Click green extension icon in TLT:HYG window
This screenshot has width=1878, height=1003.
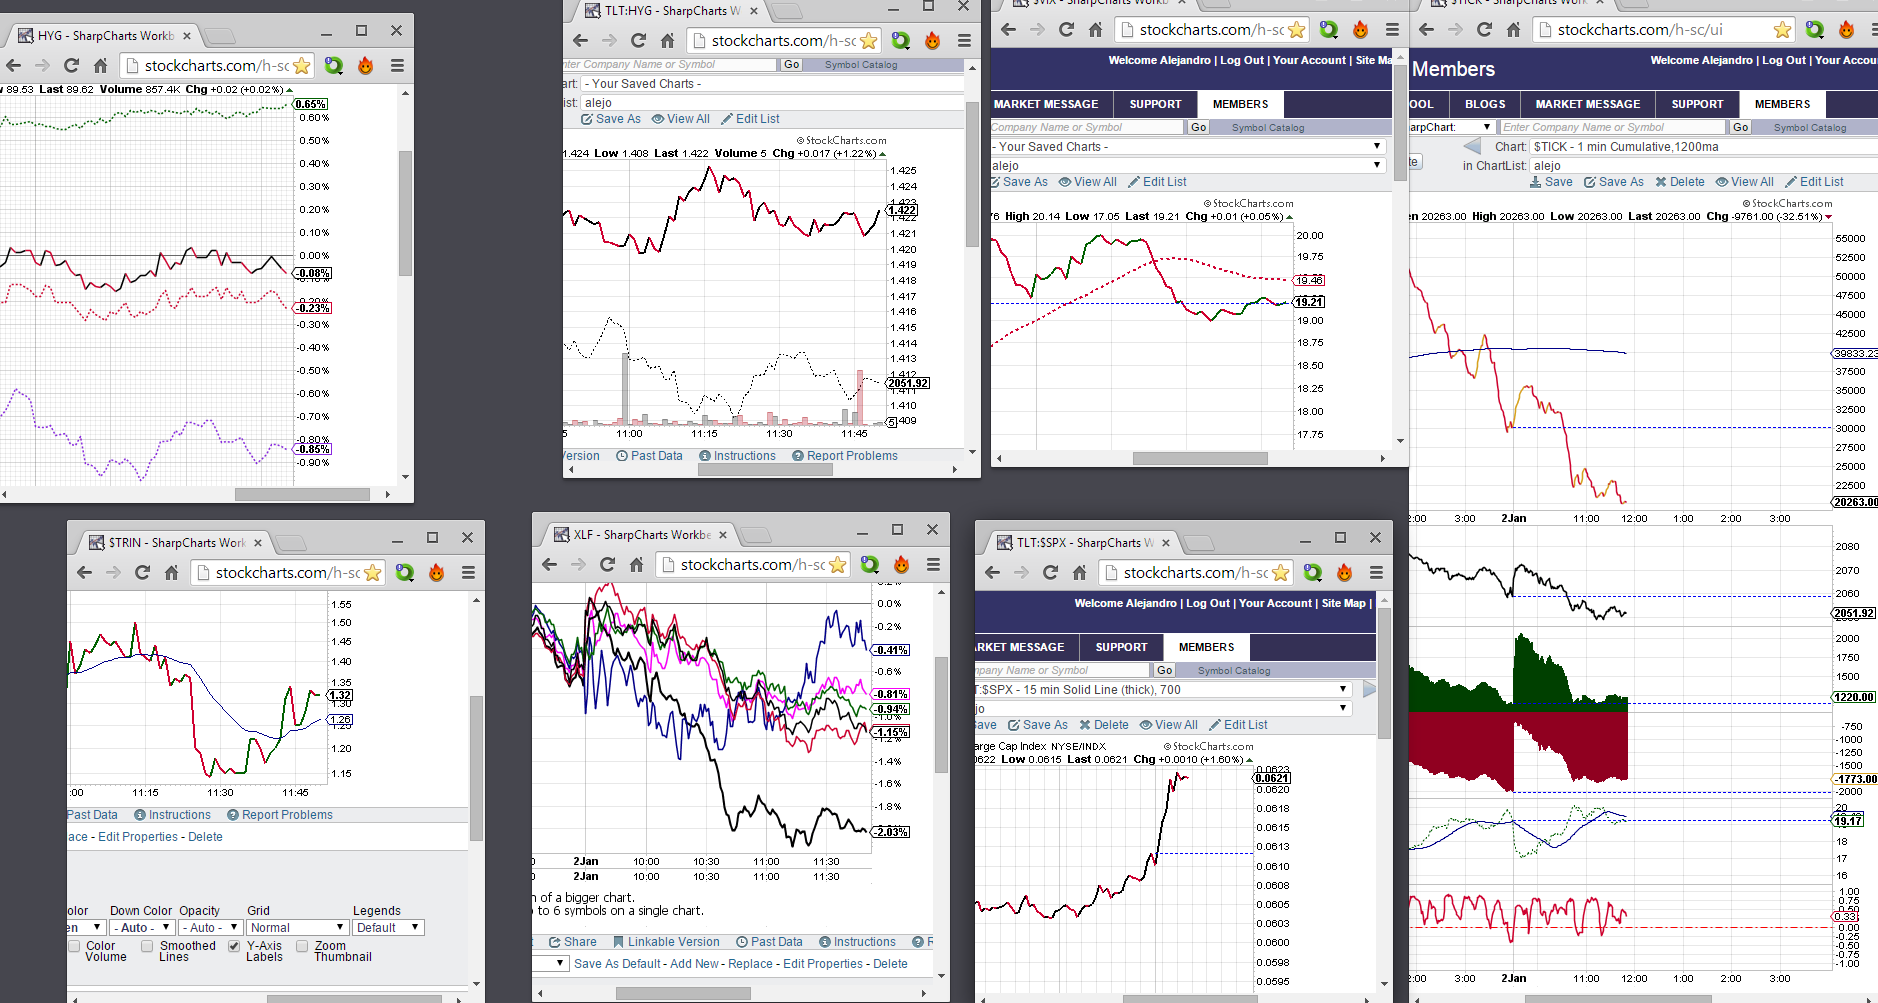point(901,41)
